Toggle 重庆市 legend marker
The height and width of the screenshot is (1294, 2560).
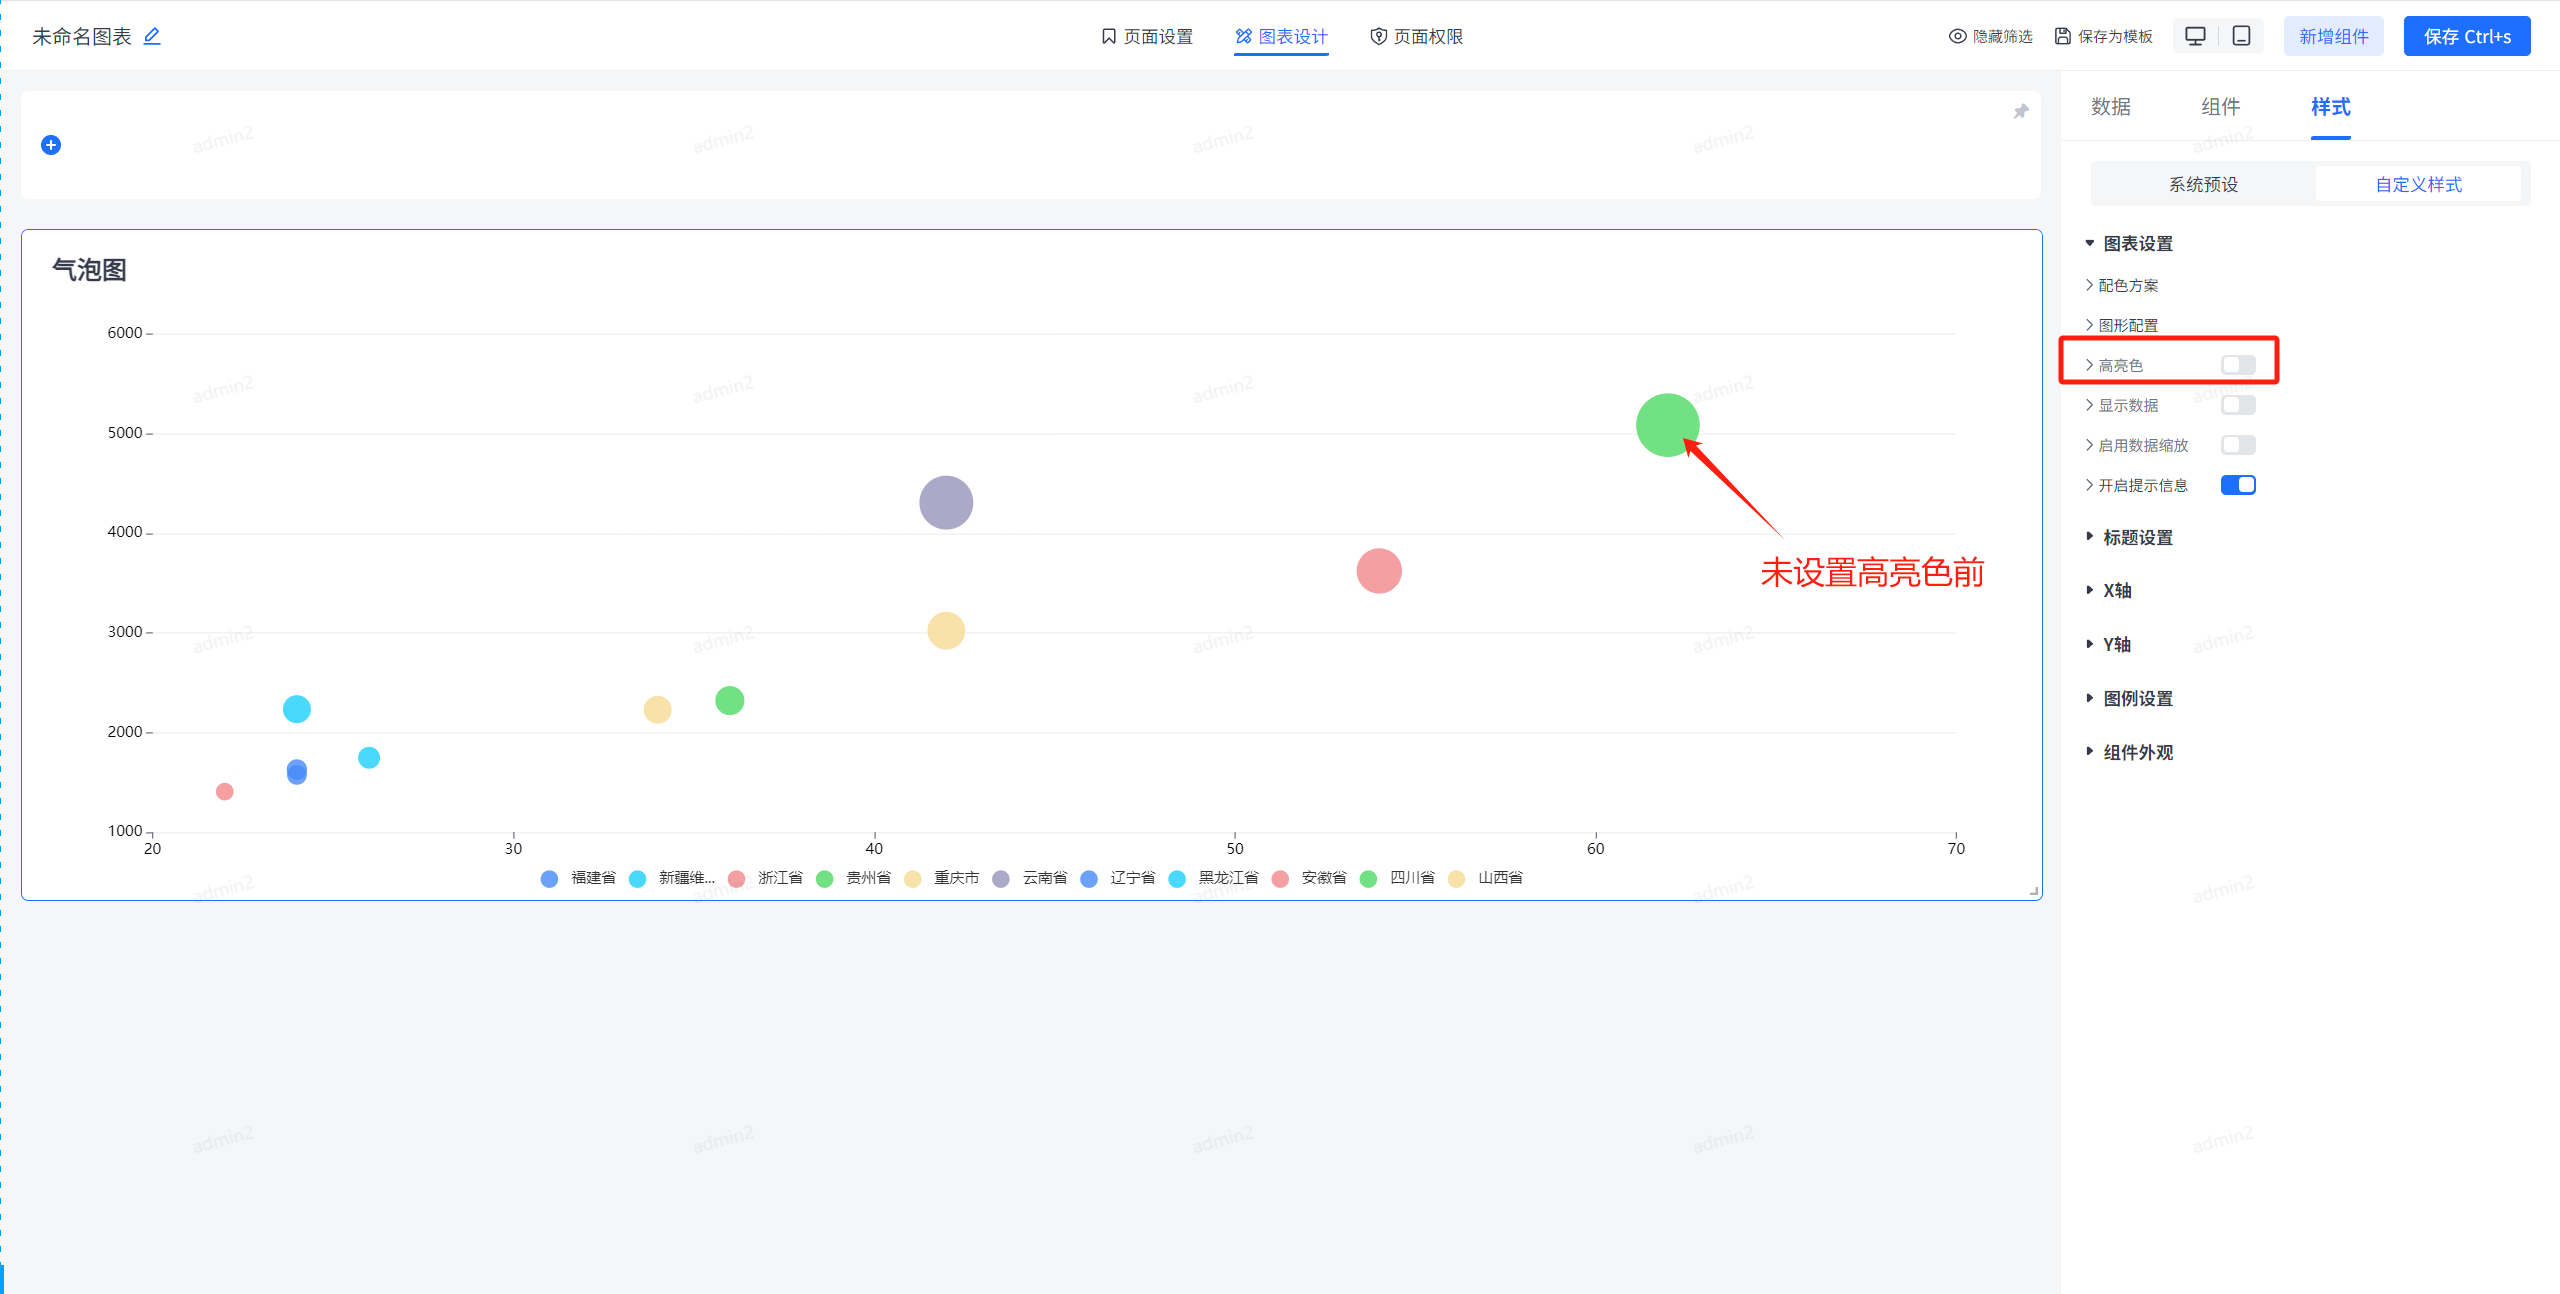pos(912,878)
